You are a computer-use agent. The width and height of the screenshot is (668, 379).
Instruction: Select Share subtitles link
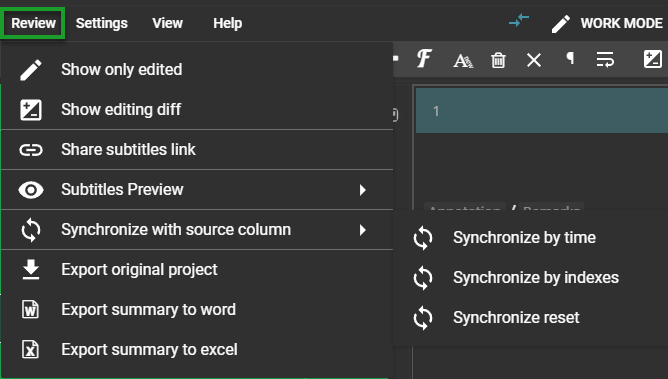tap(197, 149)
